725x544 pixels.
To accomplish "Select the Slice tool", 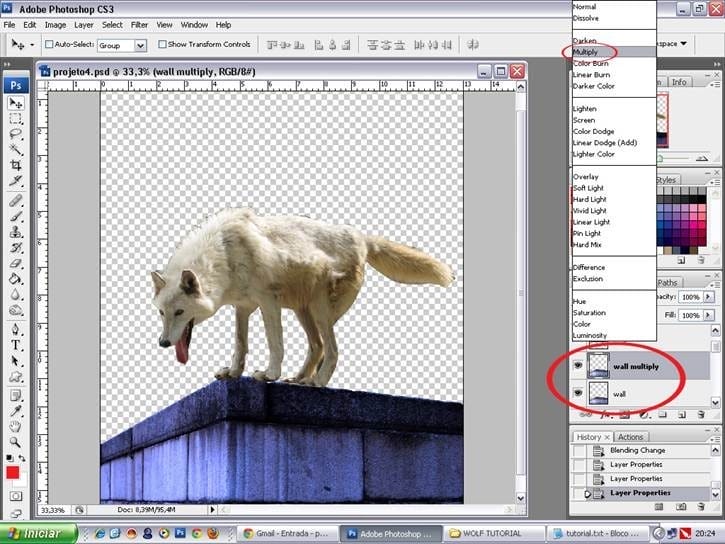I will pyautogui.click(x=16, y=181).
